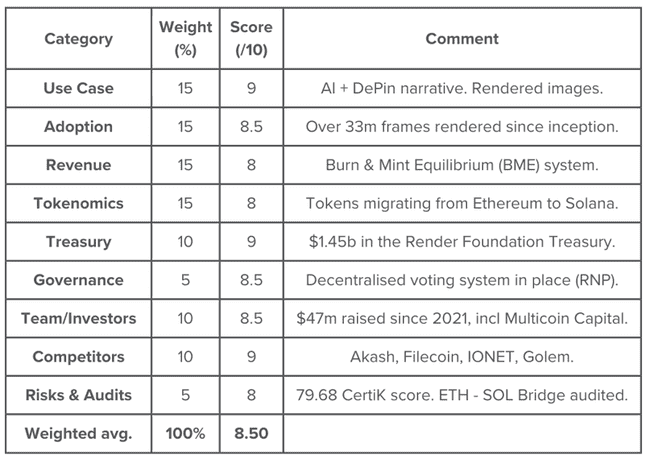Select the Category column header
The height and width of the screenshot is (459, 650).
tap(78, 39)
